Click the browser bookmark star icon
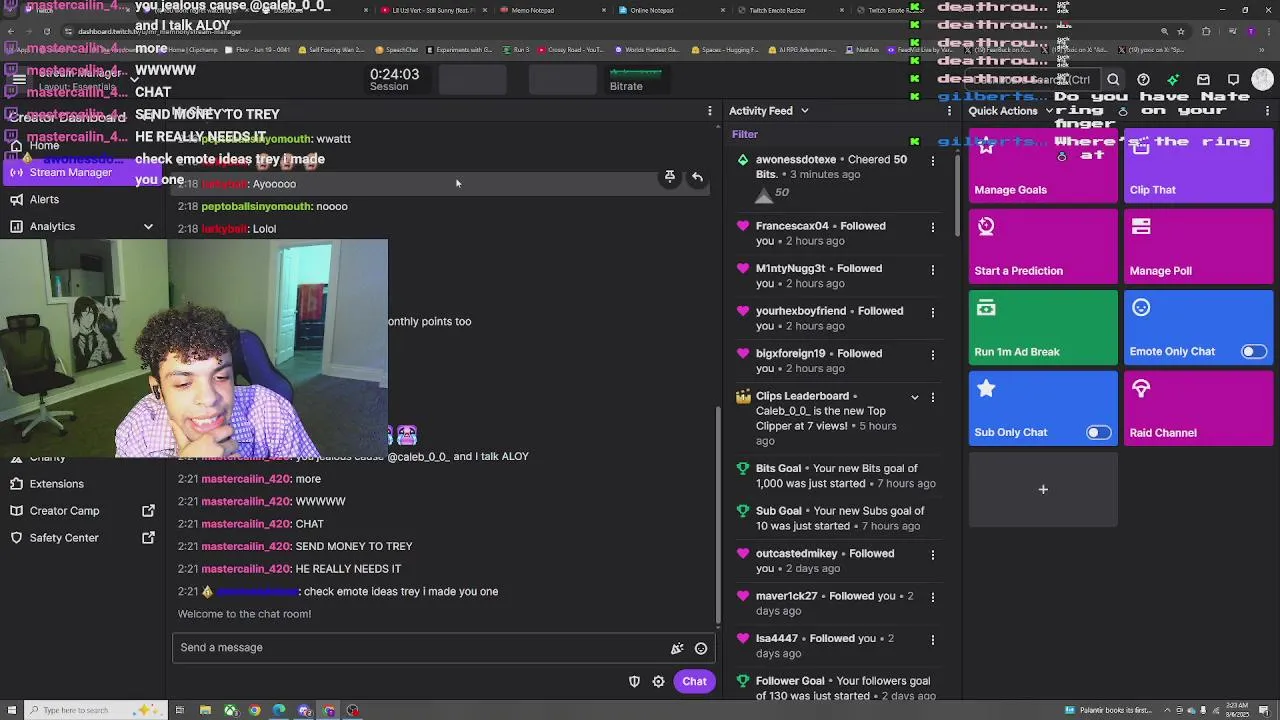Viewport: 1280px width, 720px height. point(1181,31)
